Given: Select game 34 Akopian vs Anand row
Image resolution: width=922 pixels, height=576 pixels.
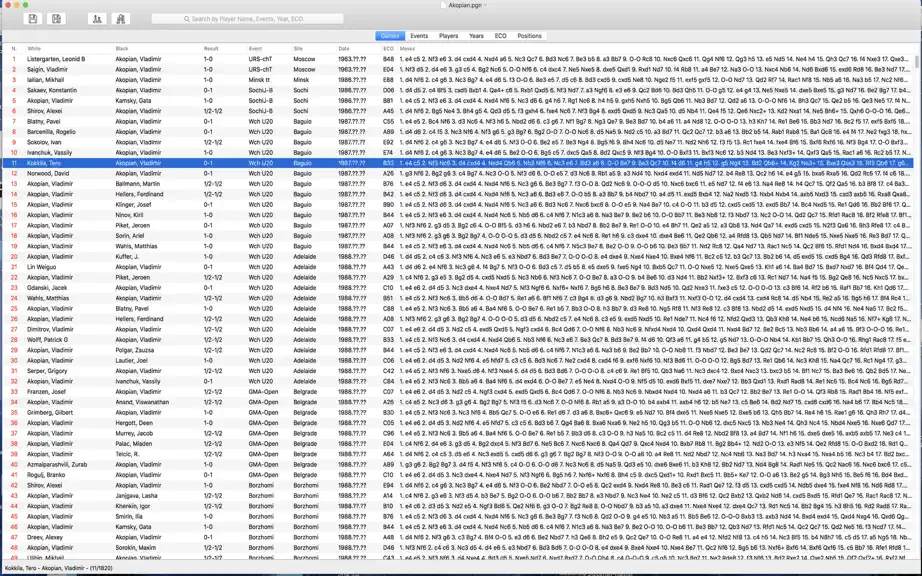Looking at the screenshot, I should click(x=459, y=402).
